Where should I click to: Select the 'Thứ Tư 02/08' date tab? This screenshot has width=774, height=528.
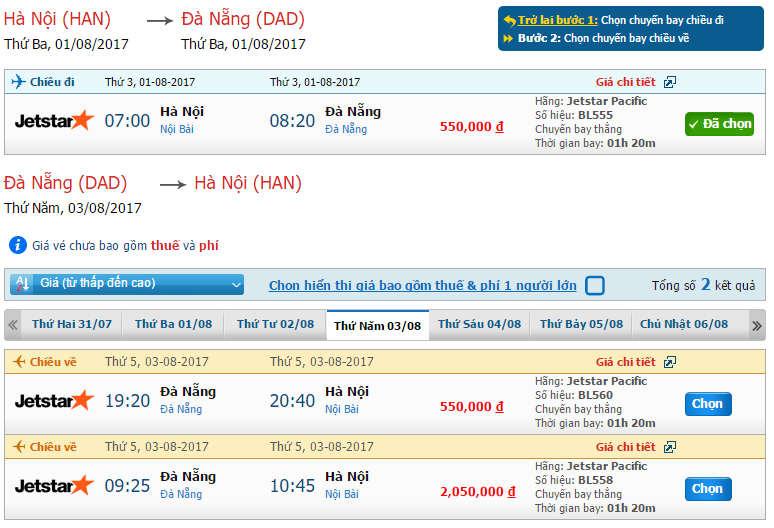click(x=275, y=324)
